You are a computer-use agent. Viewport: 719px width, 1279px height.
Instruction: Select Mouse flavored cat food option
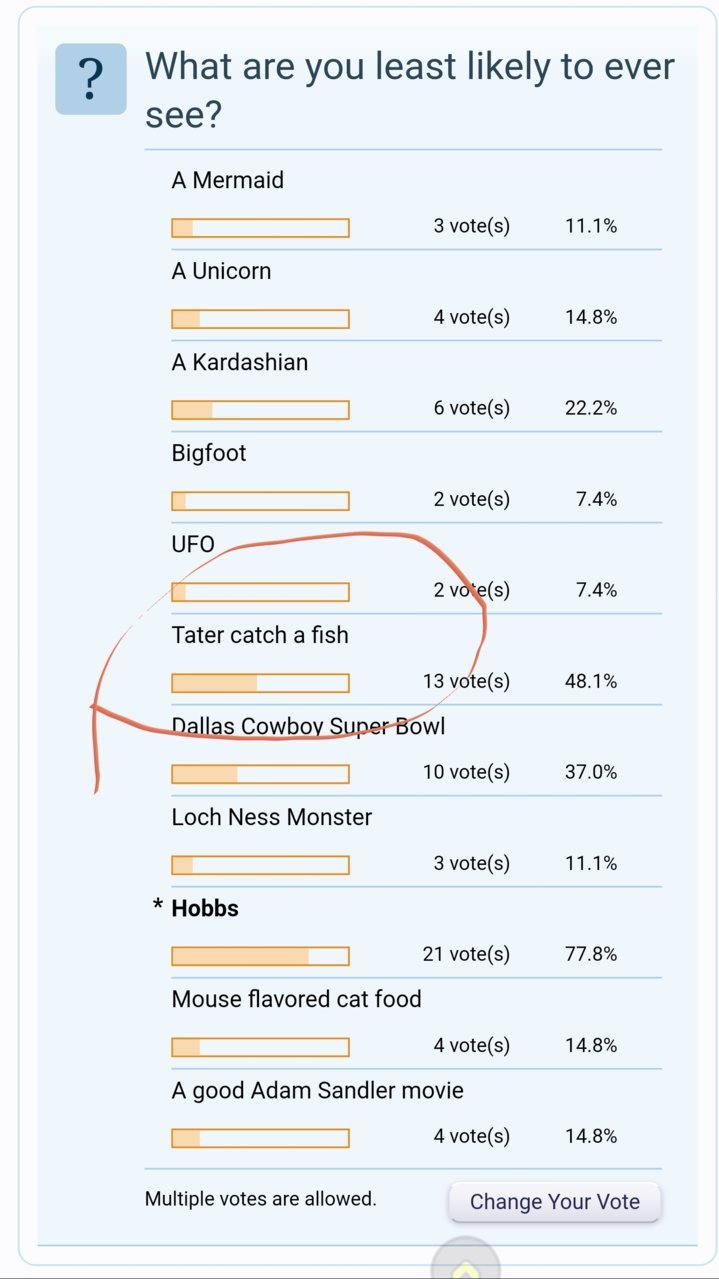tap(297, 999)
